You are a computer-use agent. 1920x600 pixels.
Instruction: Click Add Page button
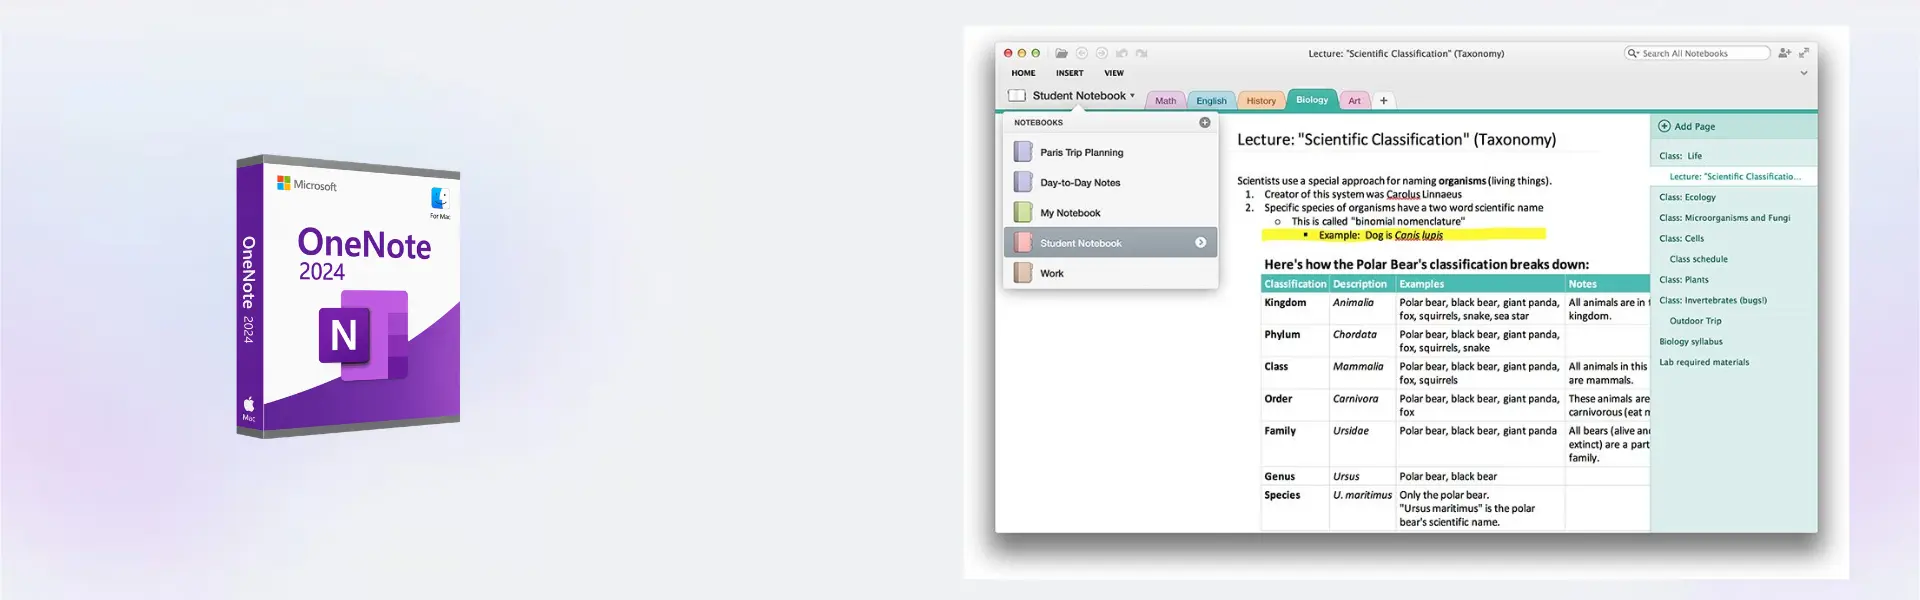tap(1687, 126)
